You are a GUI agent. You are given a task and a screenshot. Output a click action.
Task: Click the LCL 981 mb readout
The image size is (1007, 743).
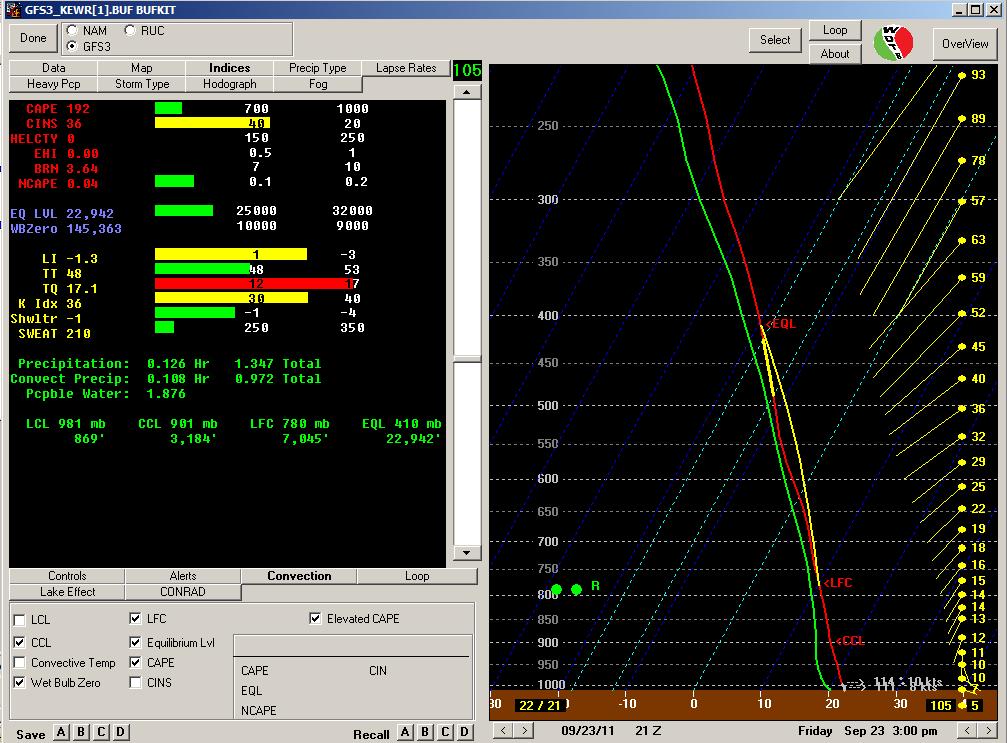(66, 424)
